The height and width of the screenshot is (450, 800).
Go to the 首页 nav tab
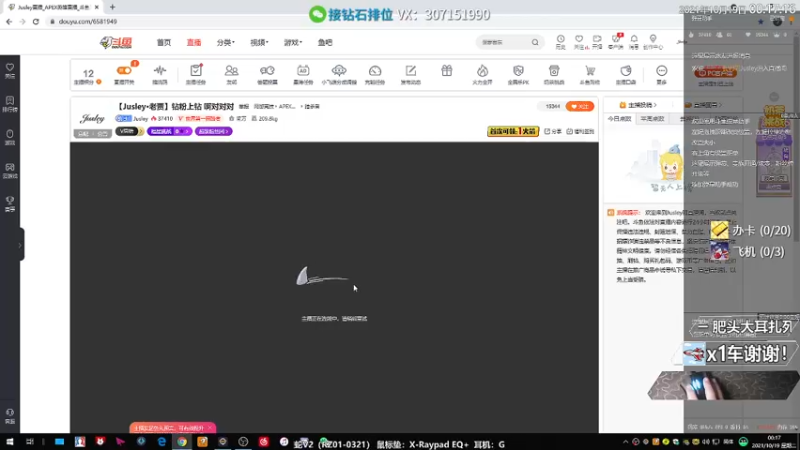(164, 42)
